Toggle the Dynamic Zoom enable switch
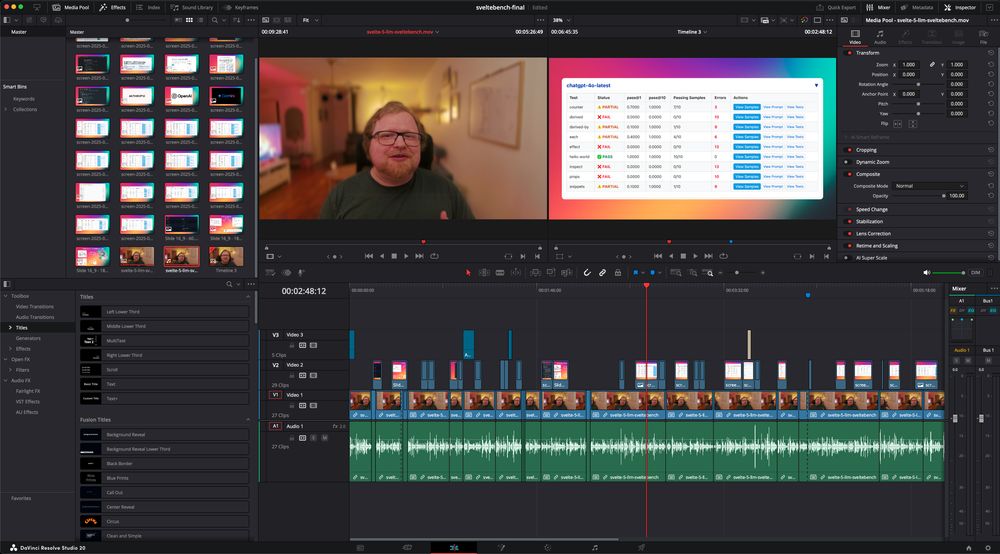1000x554 pixels. (x=846, y=162)
